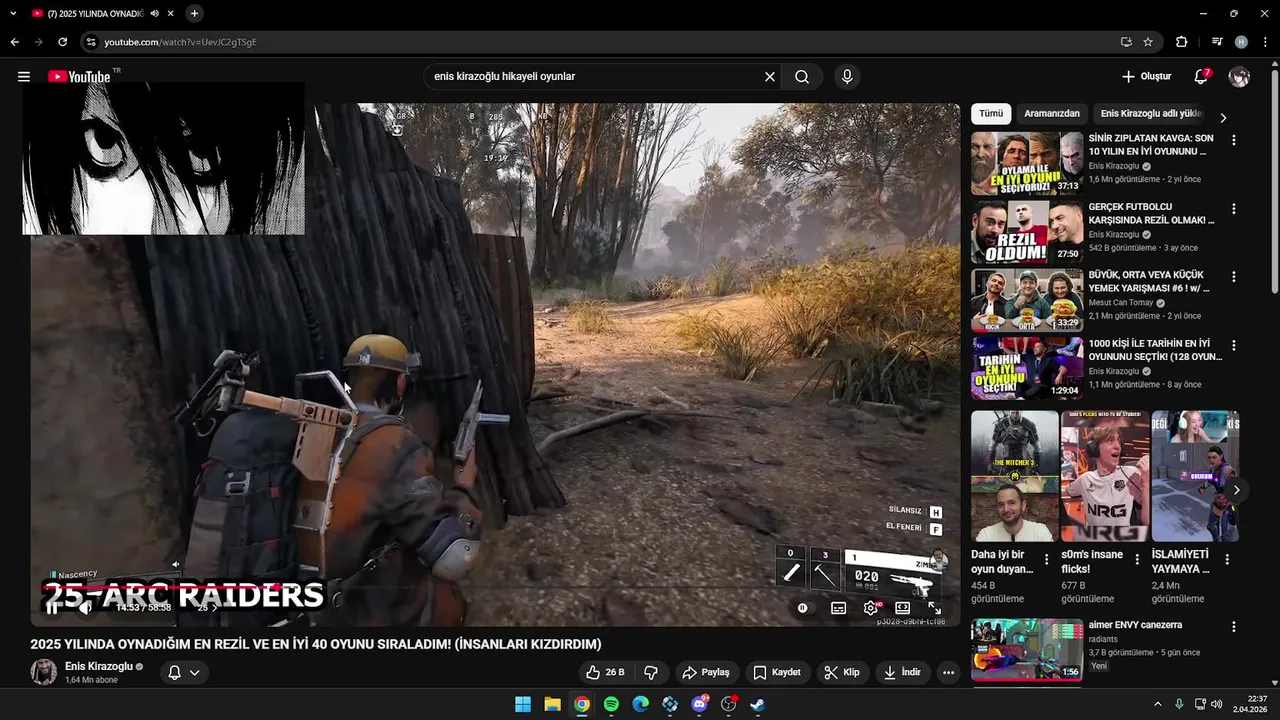Open options for s0m's insane flicks
The height and width of the screenshot is (720, 1280).
click(1136, 560)
